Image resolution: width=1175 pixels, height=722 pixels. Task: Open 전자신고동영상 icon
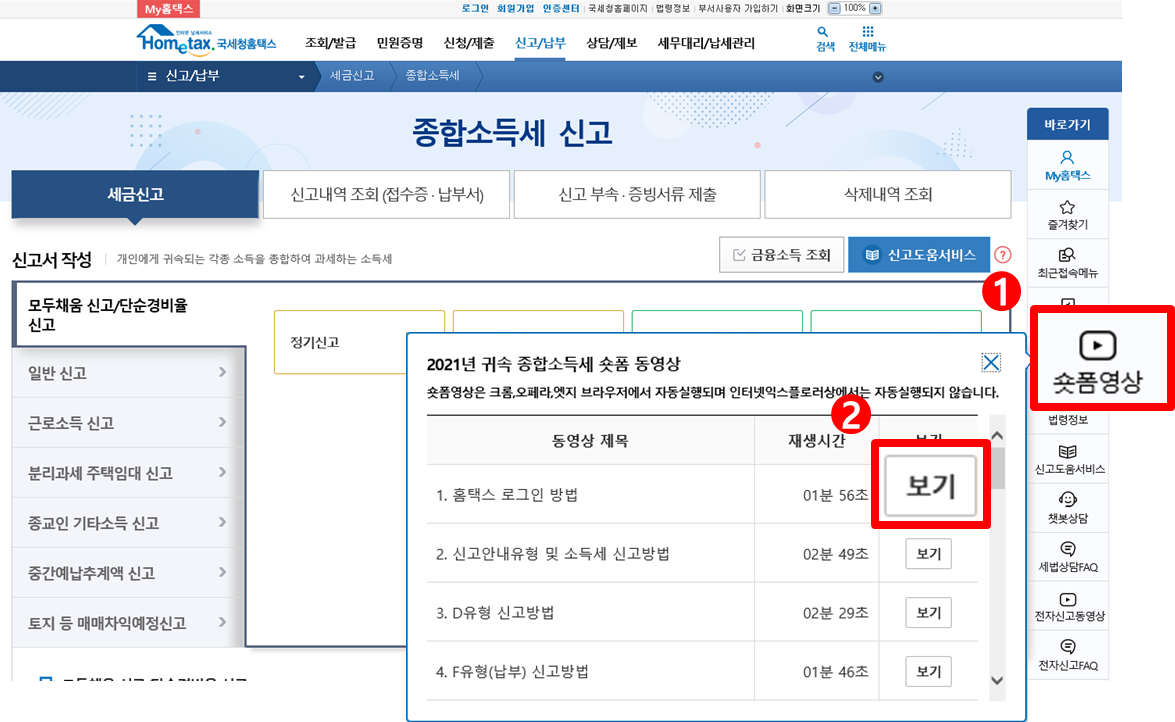(x=1068, y=599)
